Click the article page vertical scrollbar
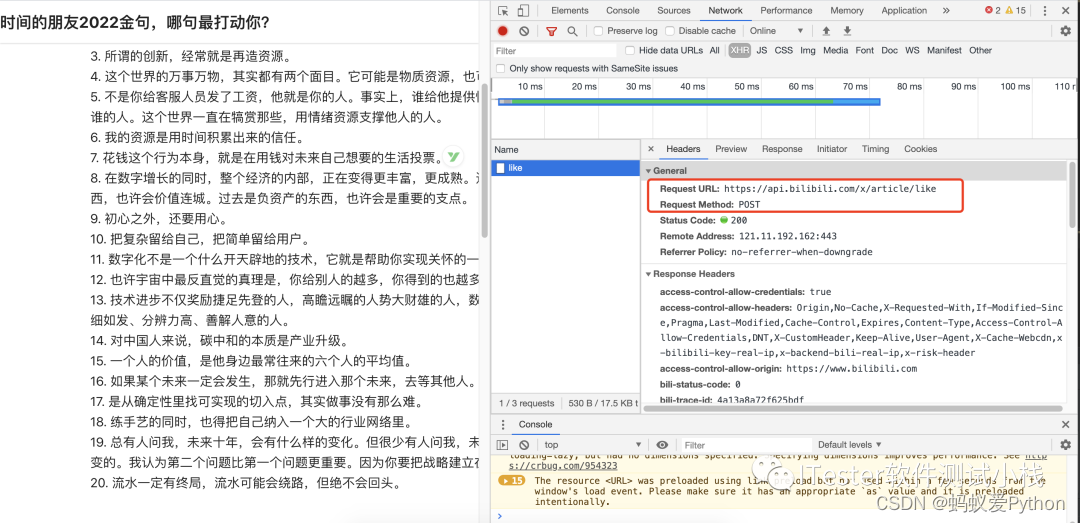Screen dimensions: 1080x523 click(485, 160)
